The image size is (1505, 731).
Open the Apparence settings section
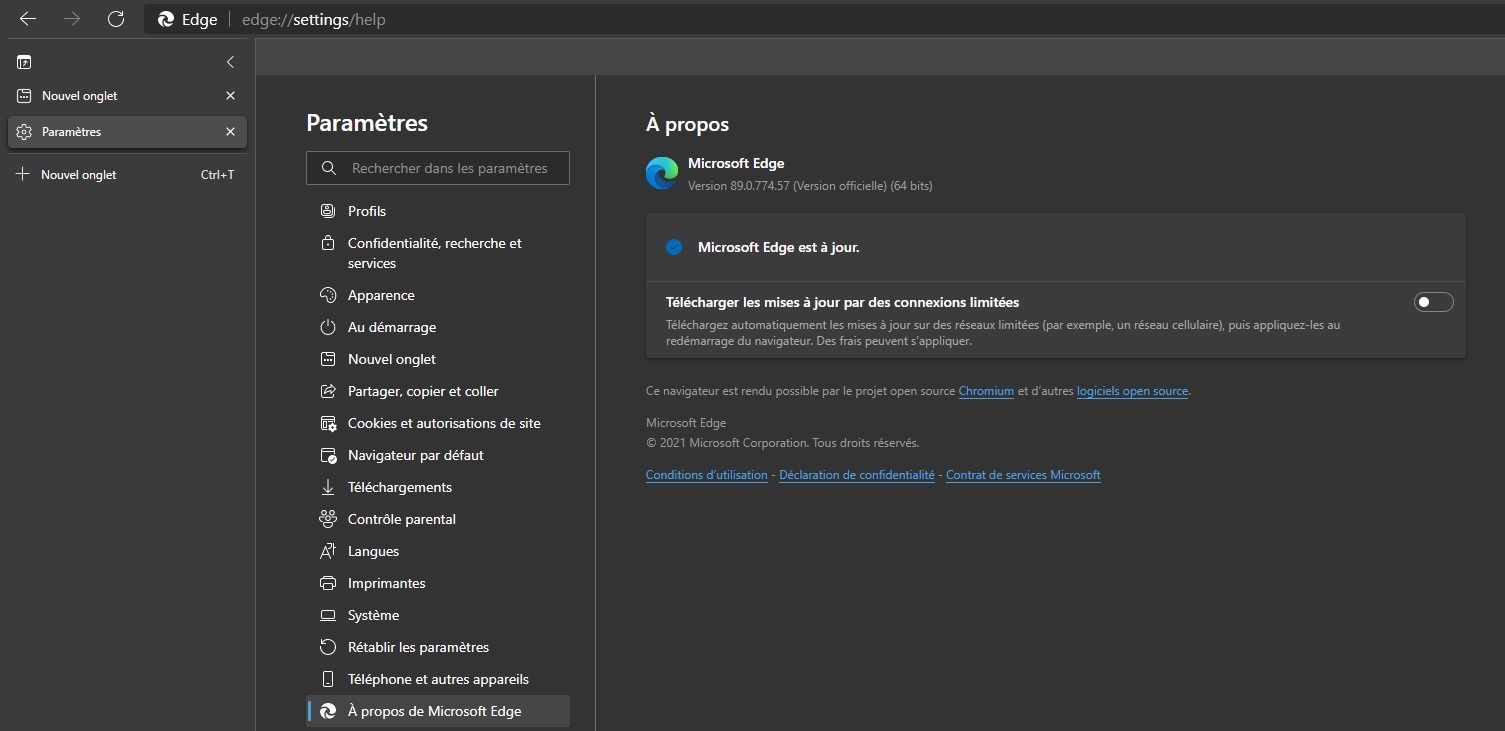pyautogui.click(x=380, y=295)
